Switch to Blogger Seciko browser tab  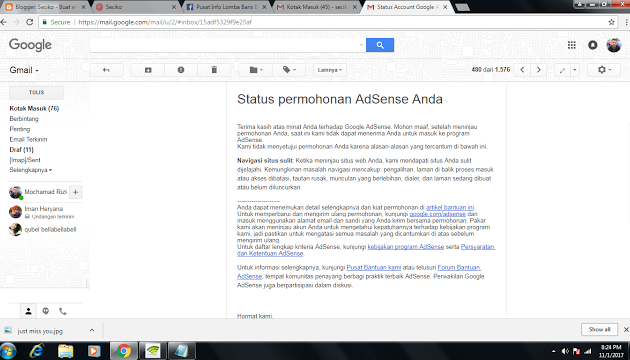tap(45, 7)
